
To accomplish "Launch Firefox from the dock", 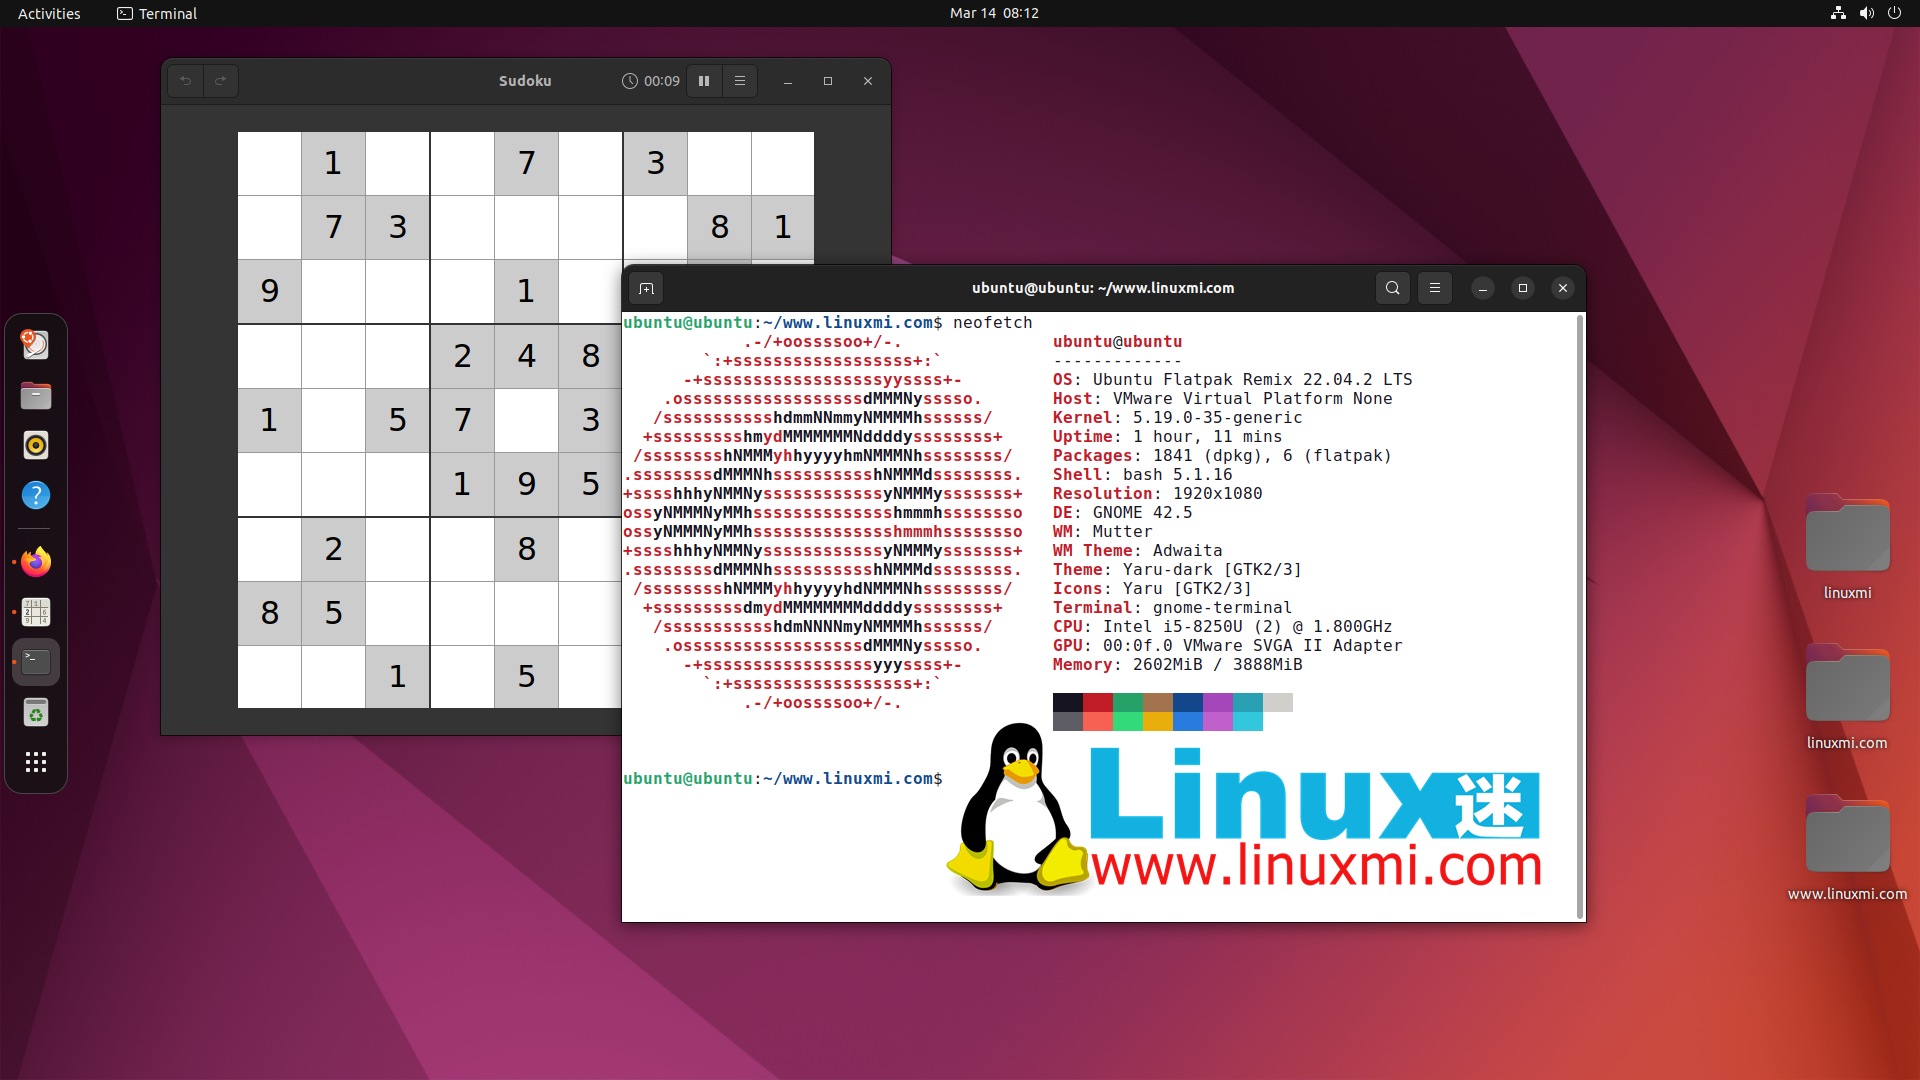I will point(36,562).
